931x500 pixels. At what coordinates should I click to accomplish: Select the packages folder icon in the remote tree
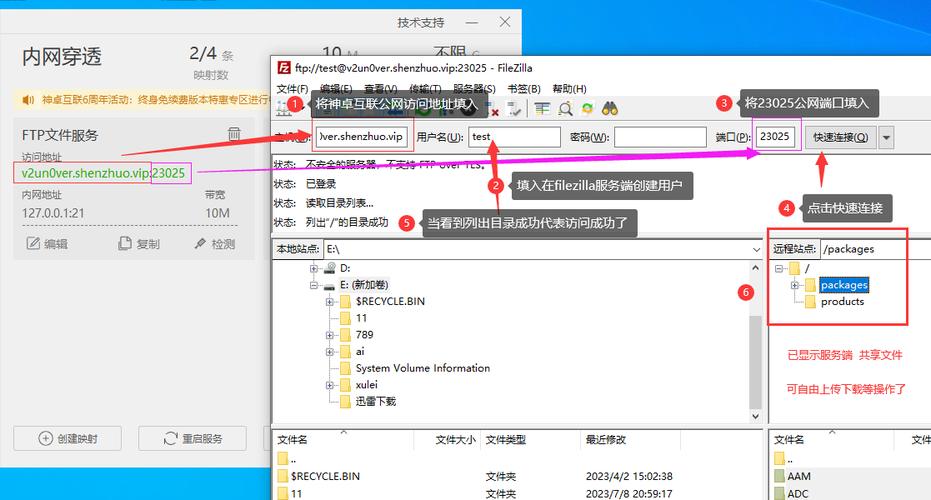810,286
